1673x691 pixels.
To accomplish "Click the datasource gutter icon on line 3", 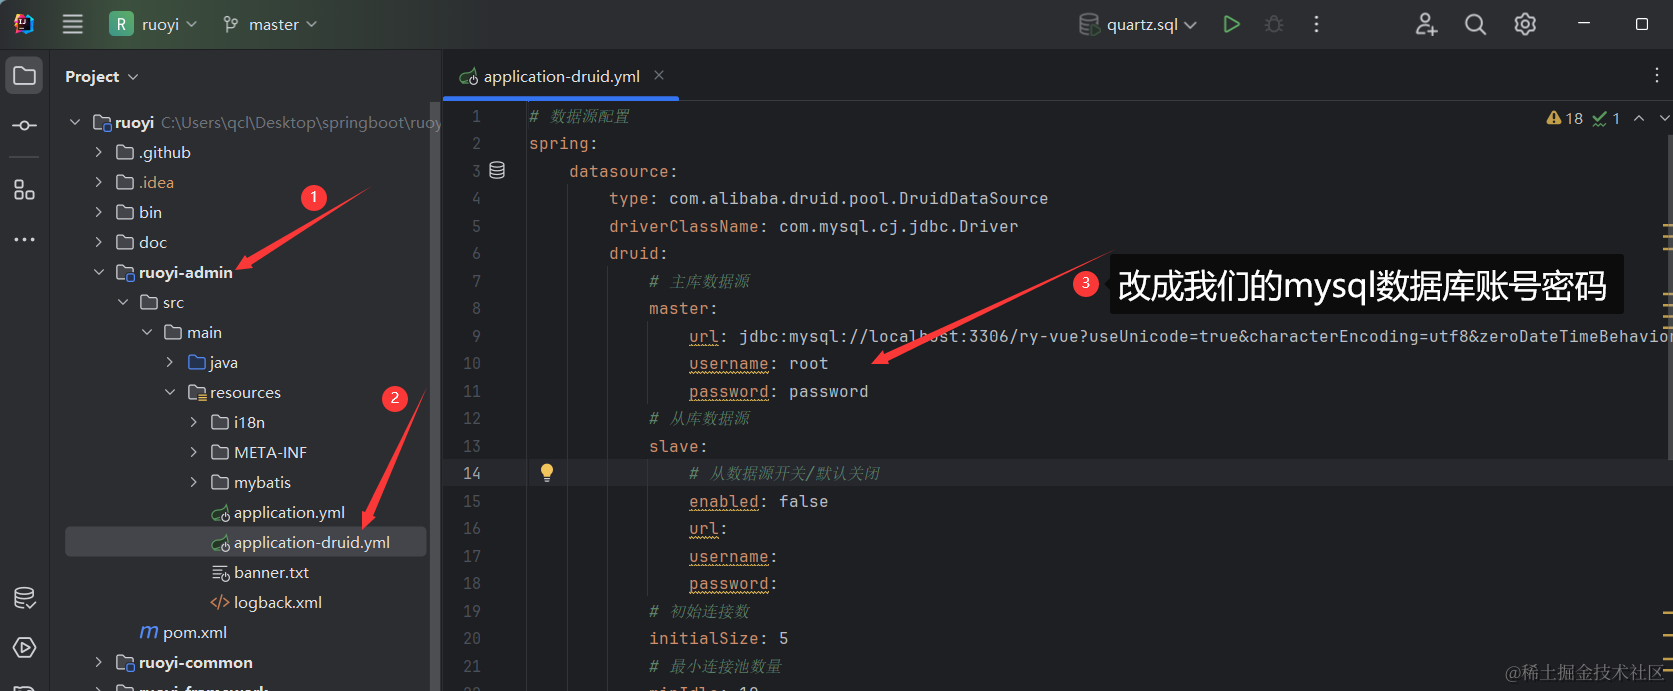I will (497, 171).
